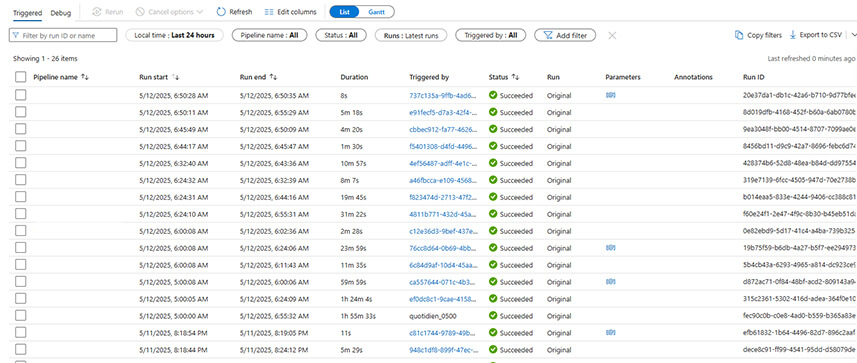Click Export to CSV
The image size is (857, 363).
815,35
